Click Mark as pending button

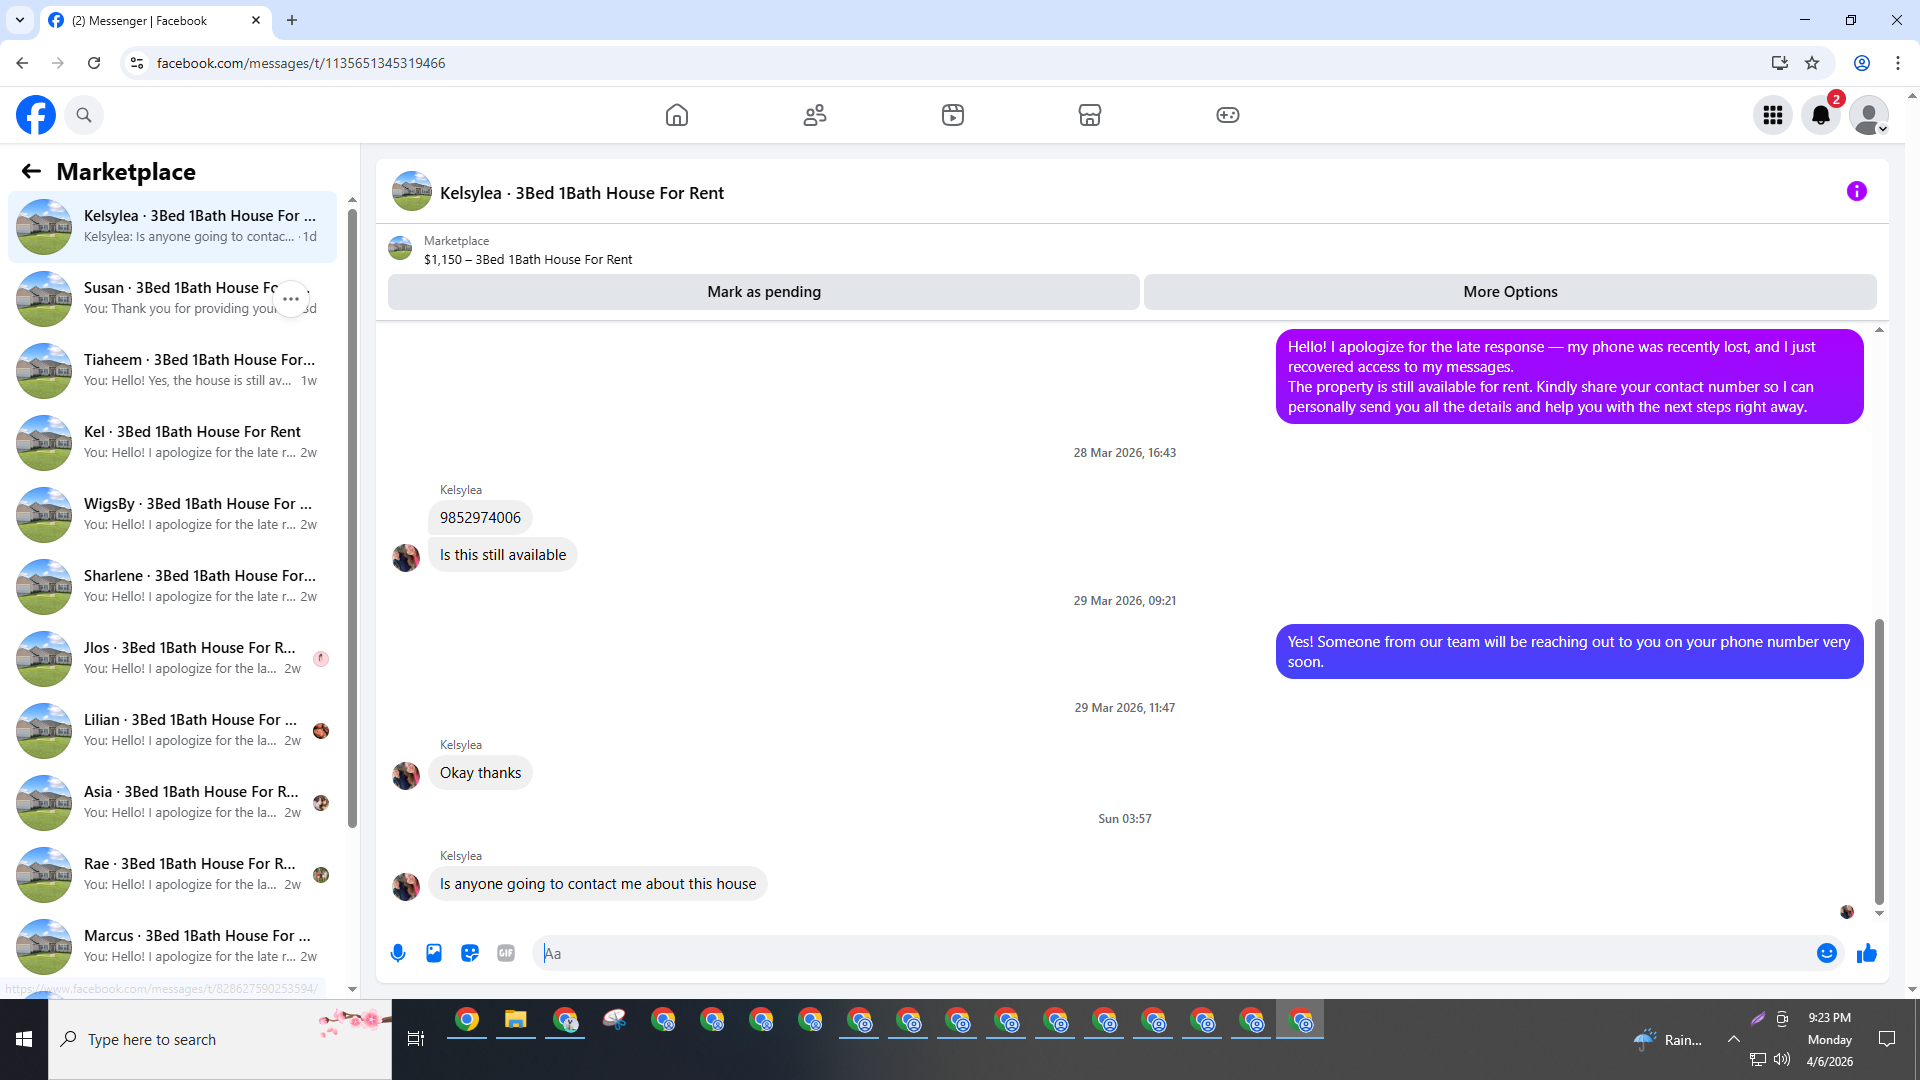click(764, 292)
